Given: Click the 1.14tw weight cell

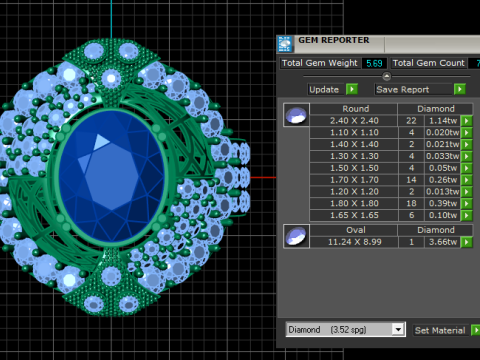Looking at the screenshot, I should pyautogui.click(x=443, y=121).
